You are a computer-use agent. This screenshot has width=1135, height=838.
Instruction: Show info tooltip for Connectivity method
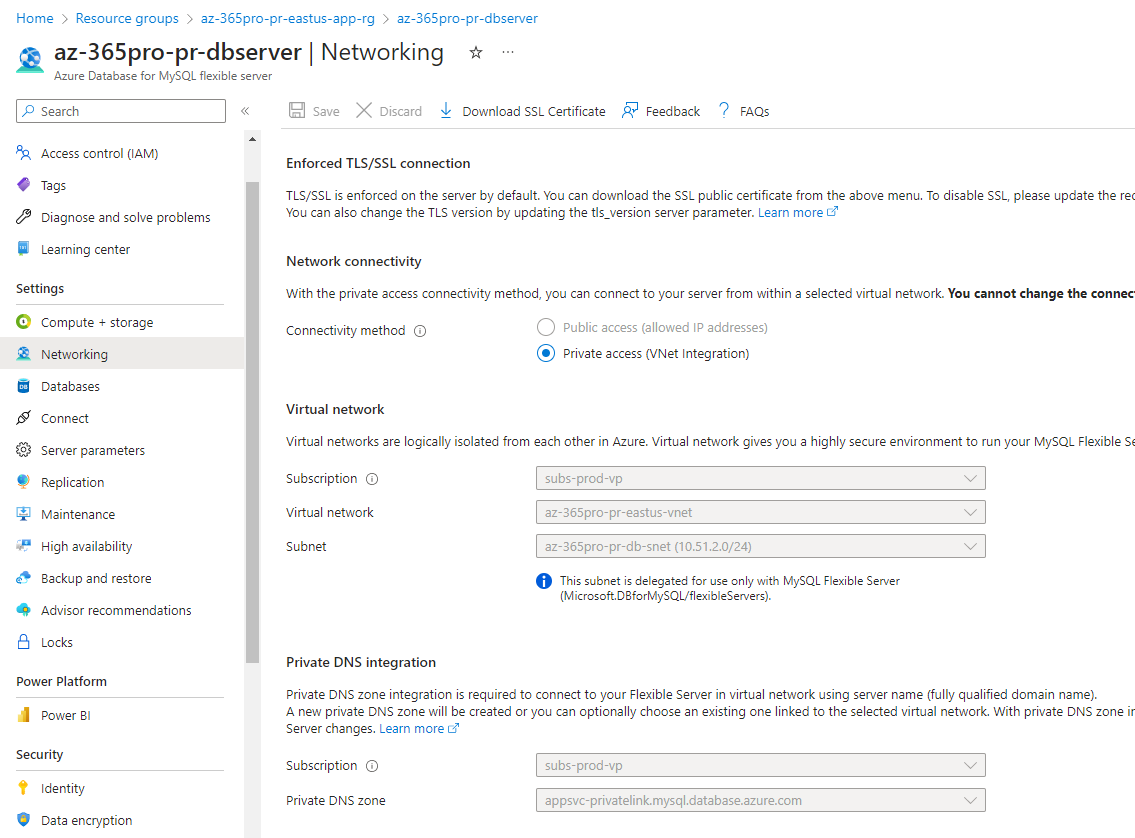point(420,331)
